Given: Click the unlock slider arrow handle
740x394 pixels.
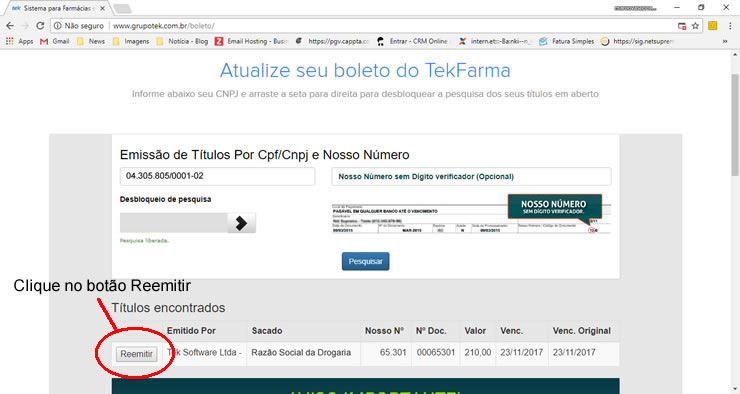Looking at the screenshot, I should 241,223.
